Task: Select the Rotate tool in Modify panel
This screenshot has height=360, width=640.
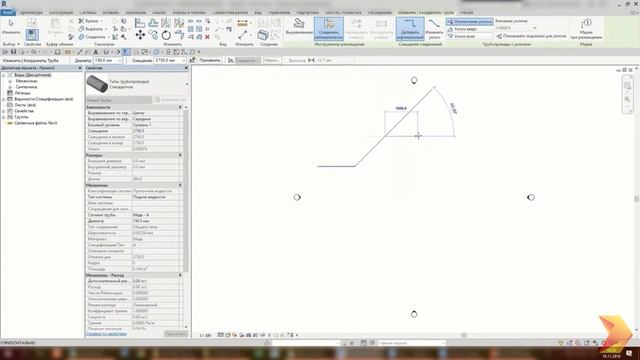Action: pos(166,35)
